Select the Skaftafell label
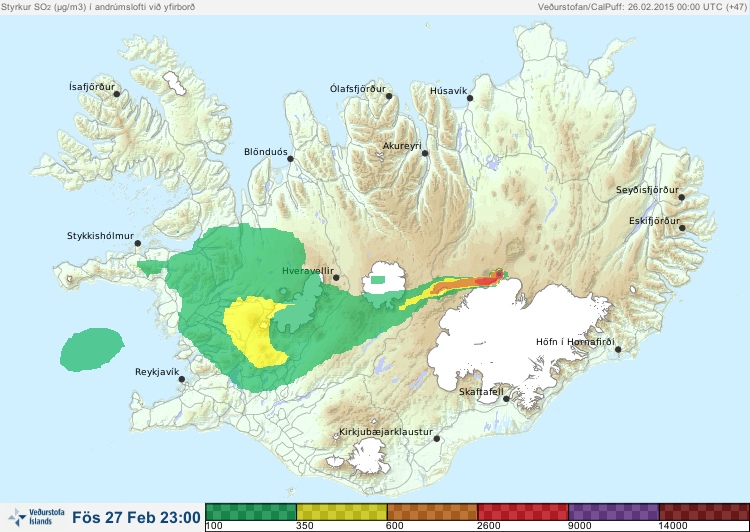750x532 pixels. coord(481,392)
